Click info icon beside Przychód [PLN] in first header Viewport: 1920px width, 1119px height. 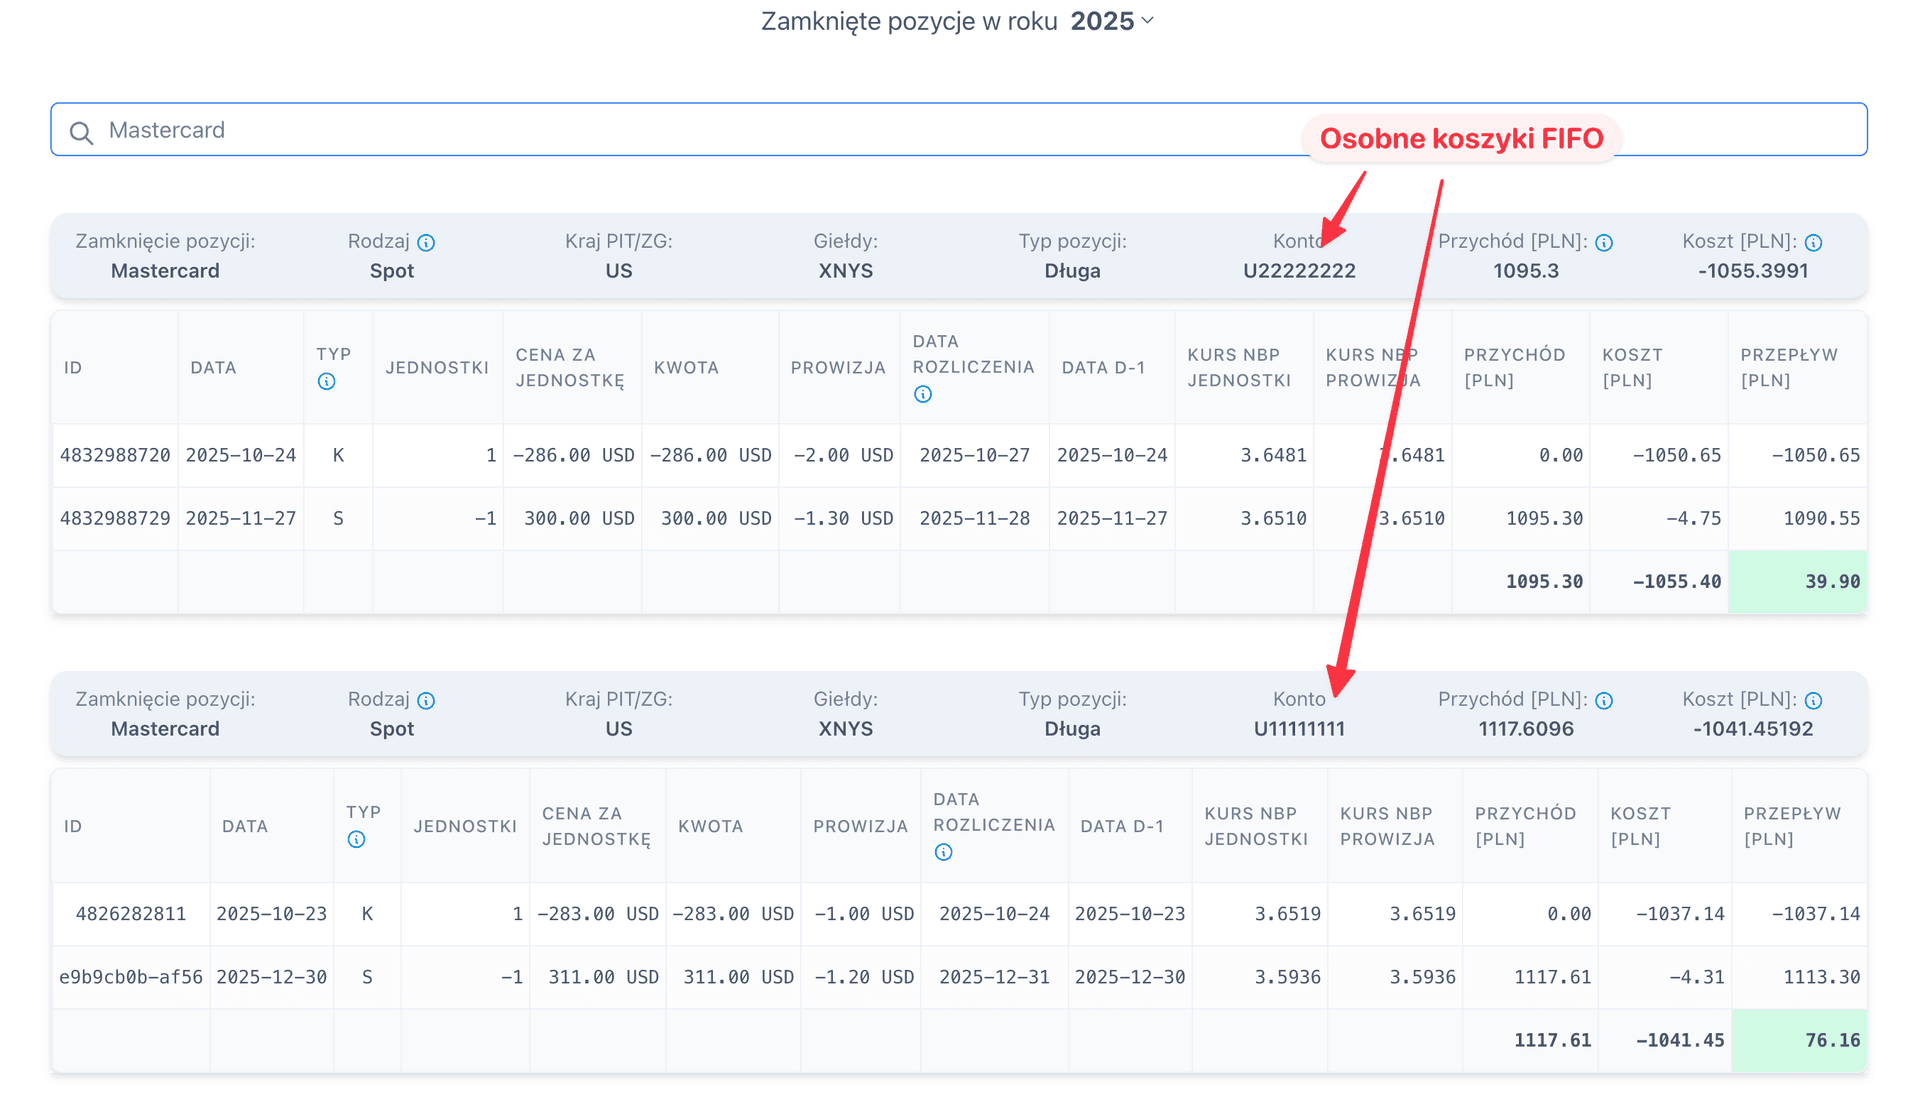point(1604,243)
